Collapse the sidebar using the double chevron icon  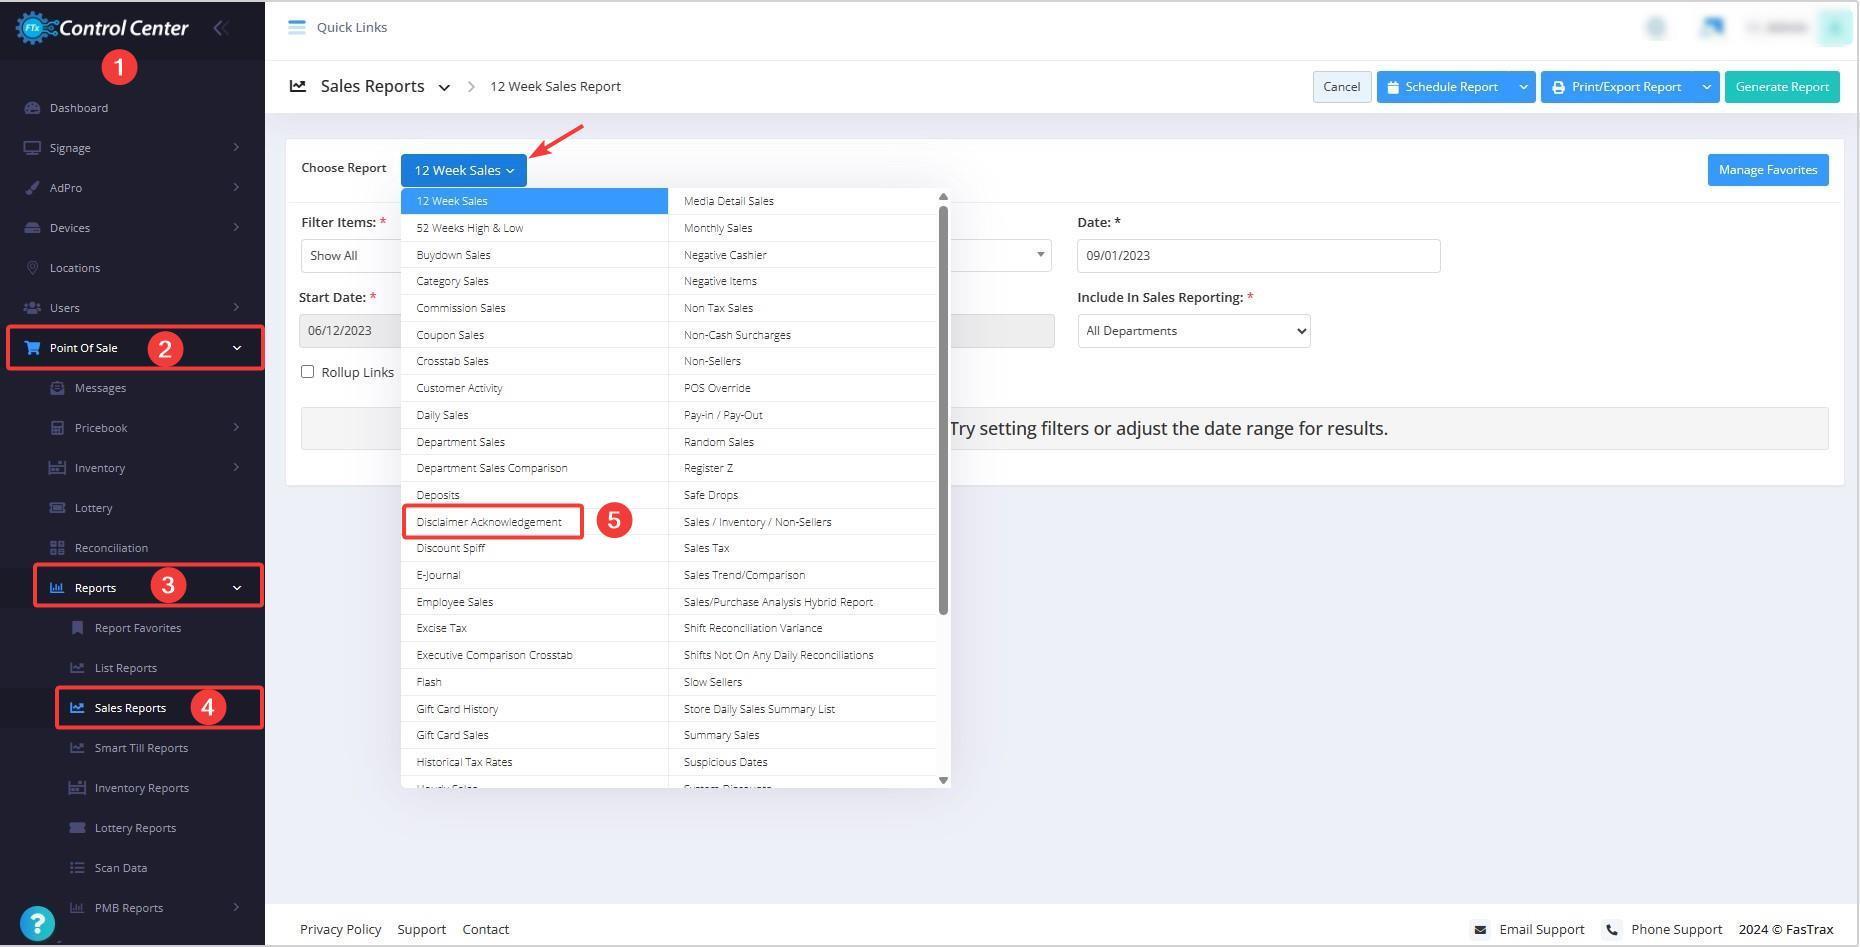[x=221, y=28]
